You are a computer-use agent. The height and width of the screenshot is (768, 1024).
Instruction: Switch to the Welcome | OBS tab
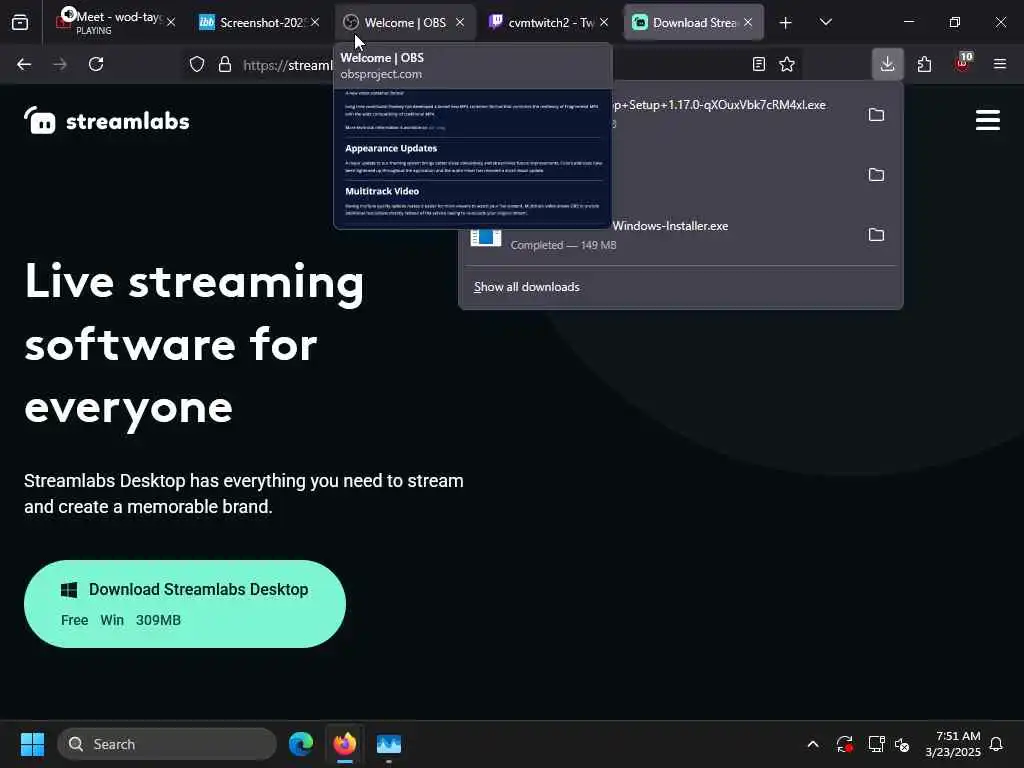tap(405, 23)
